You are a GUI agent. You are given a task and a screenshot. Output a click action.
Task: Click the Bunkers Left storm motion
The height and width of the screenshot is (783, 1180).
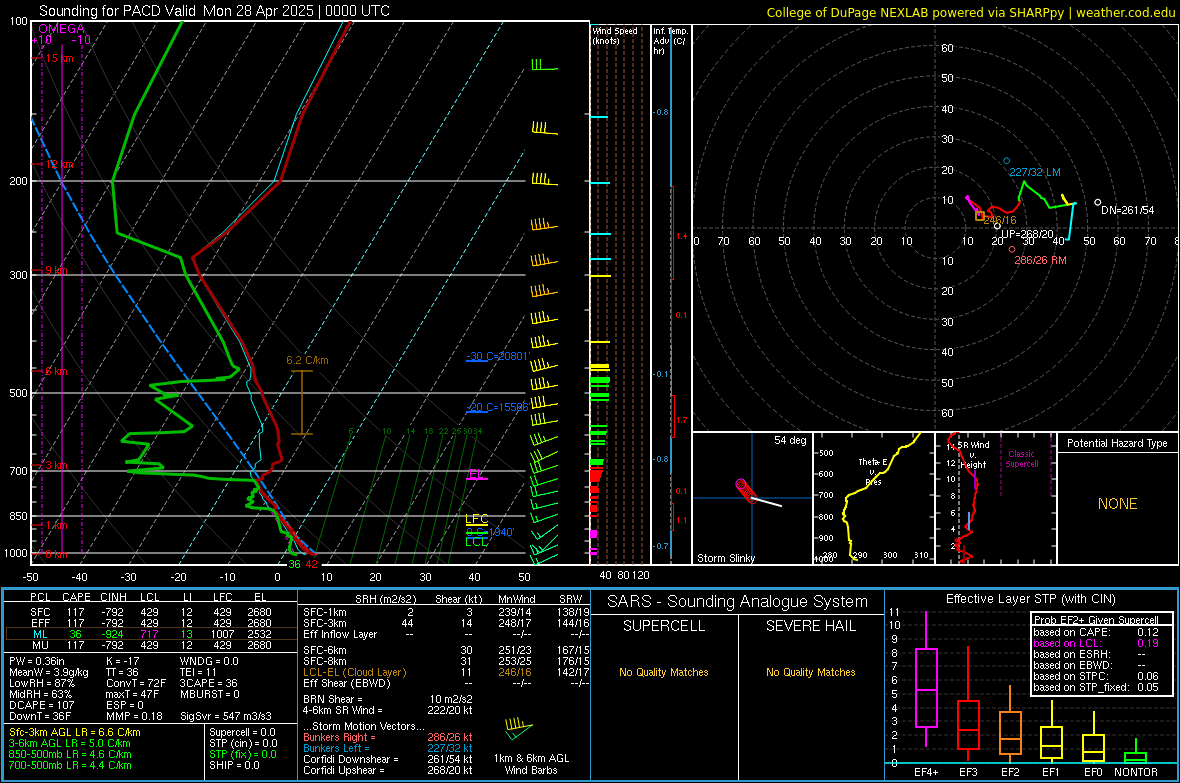[388, 748]
